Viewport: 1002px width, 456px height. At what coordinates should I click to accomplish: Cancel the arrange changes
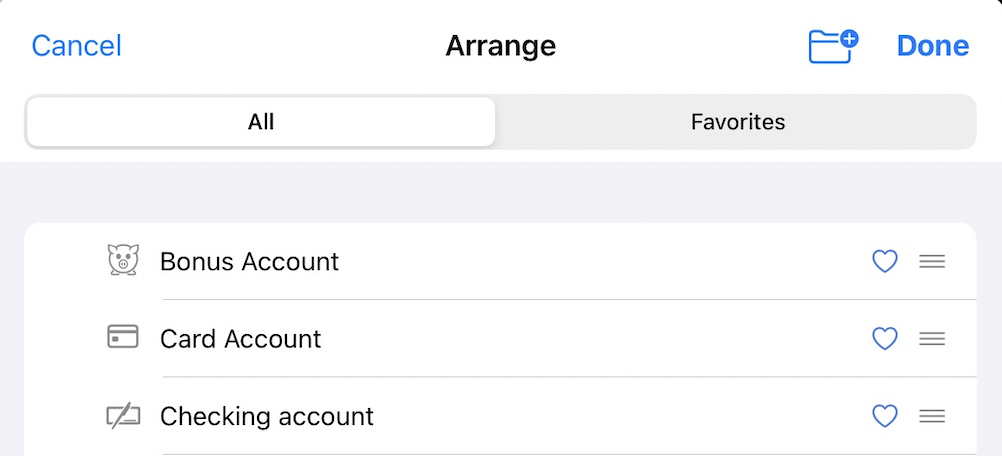click(x=77, y=46)
